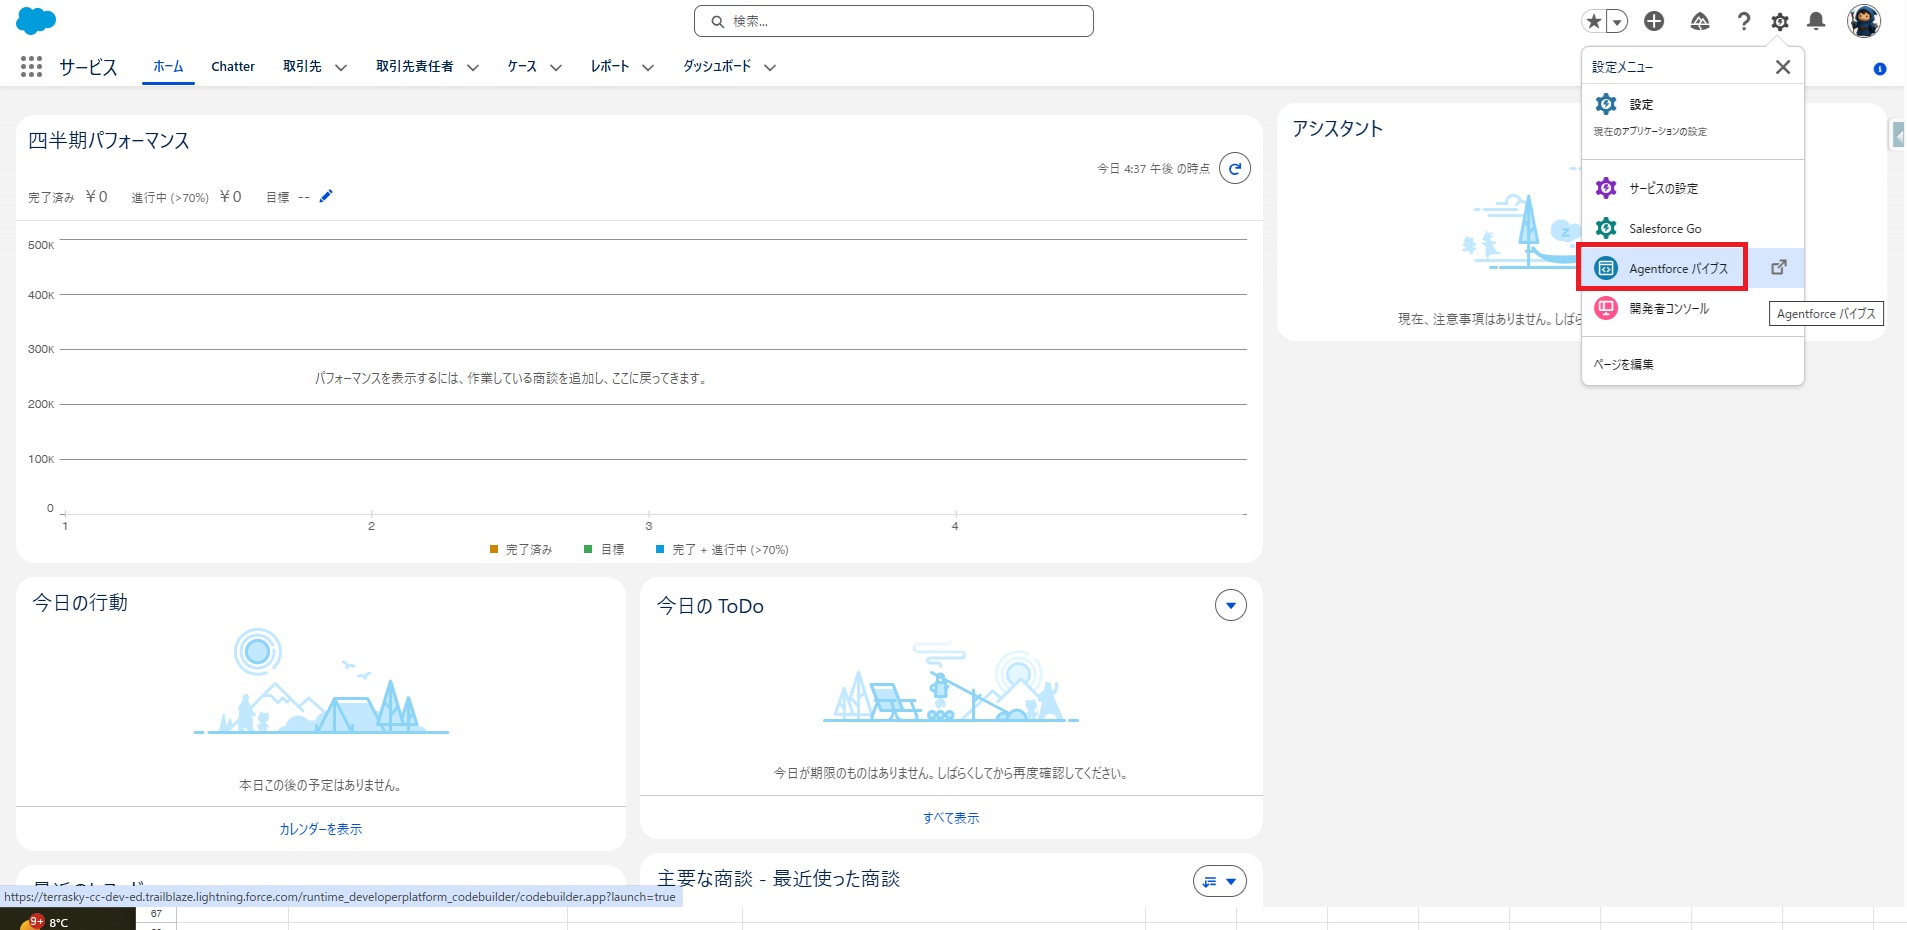Image resolution: width=1907 pixels, height=930 pixels.
Task: Choose Salesforce Go in settings menu
Action: click(x=1664, y=229)
